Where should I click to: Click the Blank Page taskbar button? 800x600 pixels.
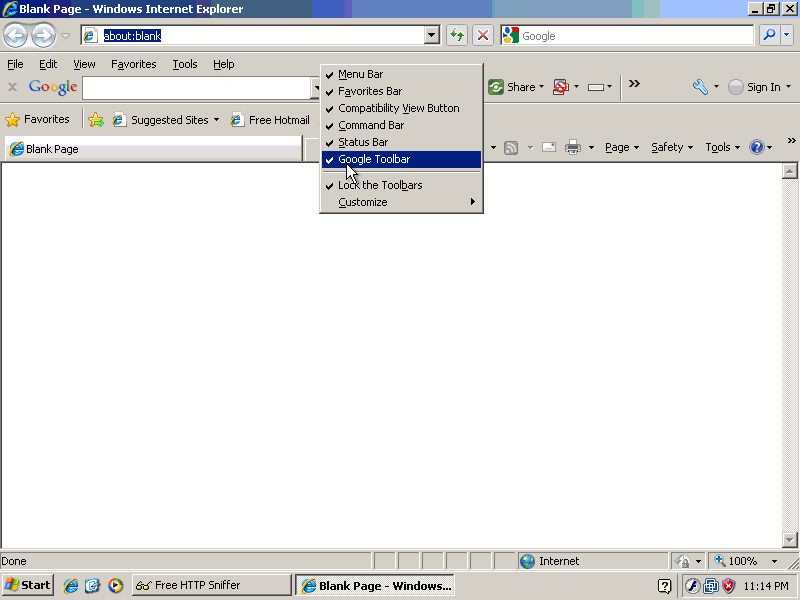(375, 585)
